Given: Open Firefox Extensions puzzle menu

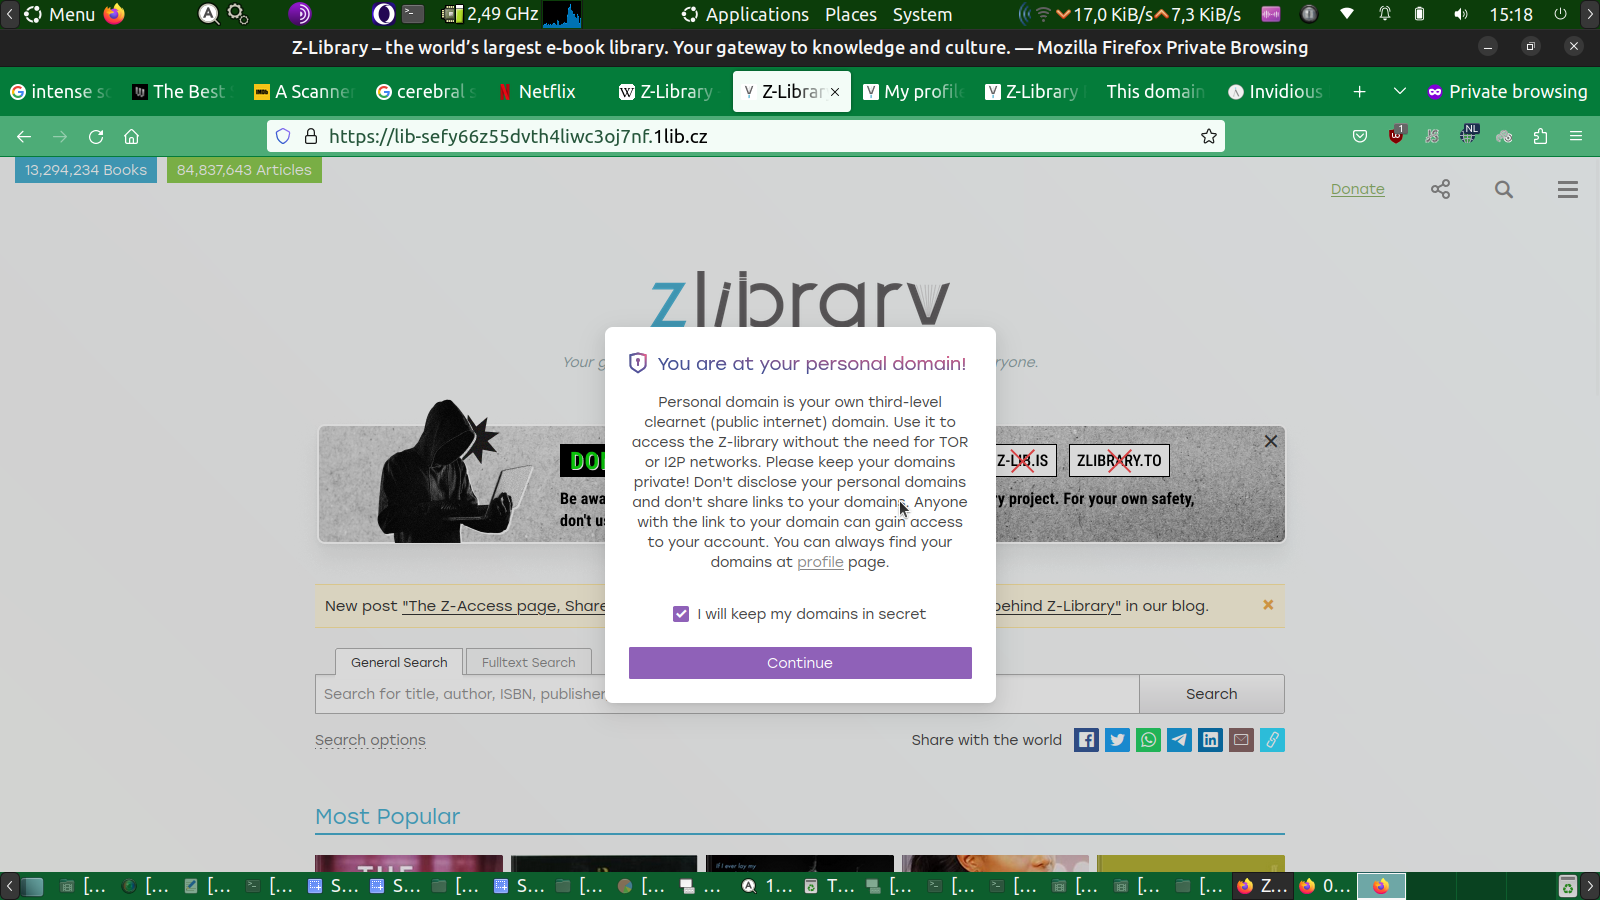Looking at the screenshot, I should [x=1540, y=136].
